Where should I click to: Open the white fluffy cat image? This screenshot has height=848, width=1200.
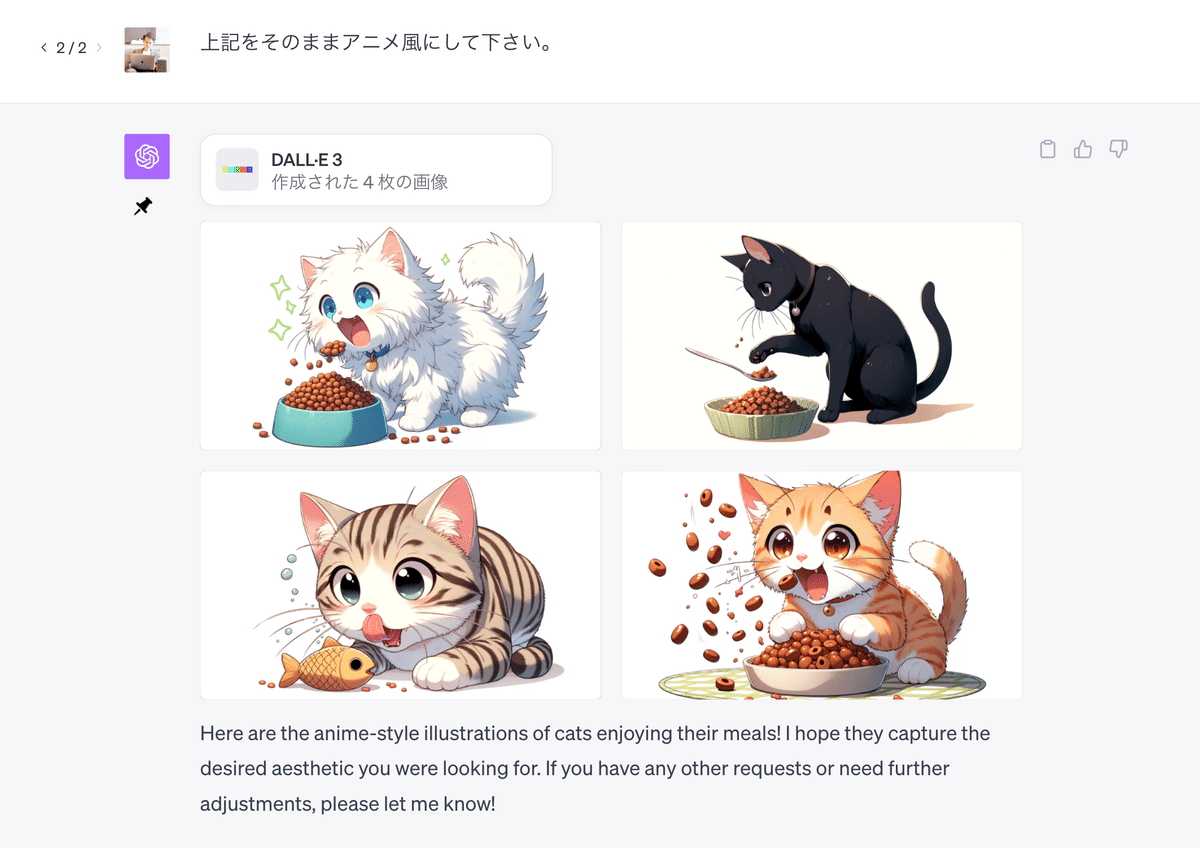coord(400,335)
